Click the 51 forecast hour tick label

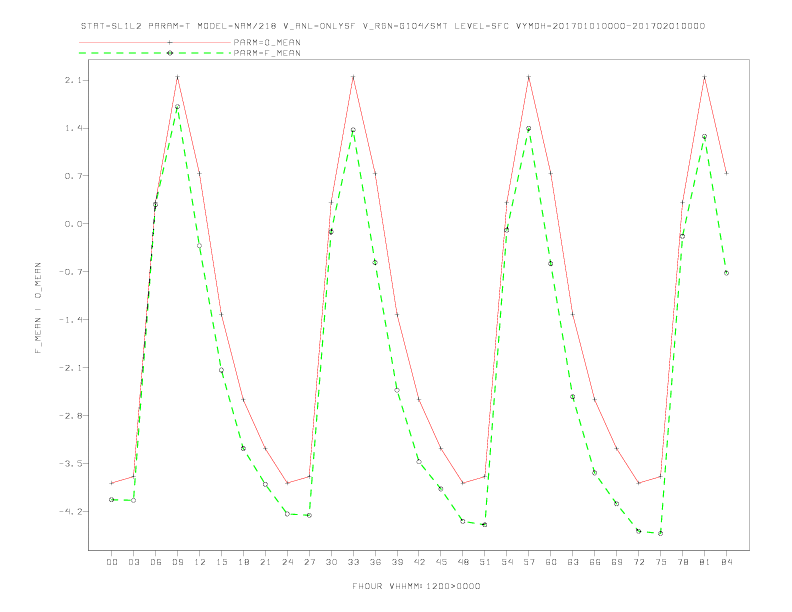click(x=485, y=562)
